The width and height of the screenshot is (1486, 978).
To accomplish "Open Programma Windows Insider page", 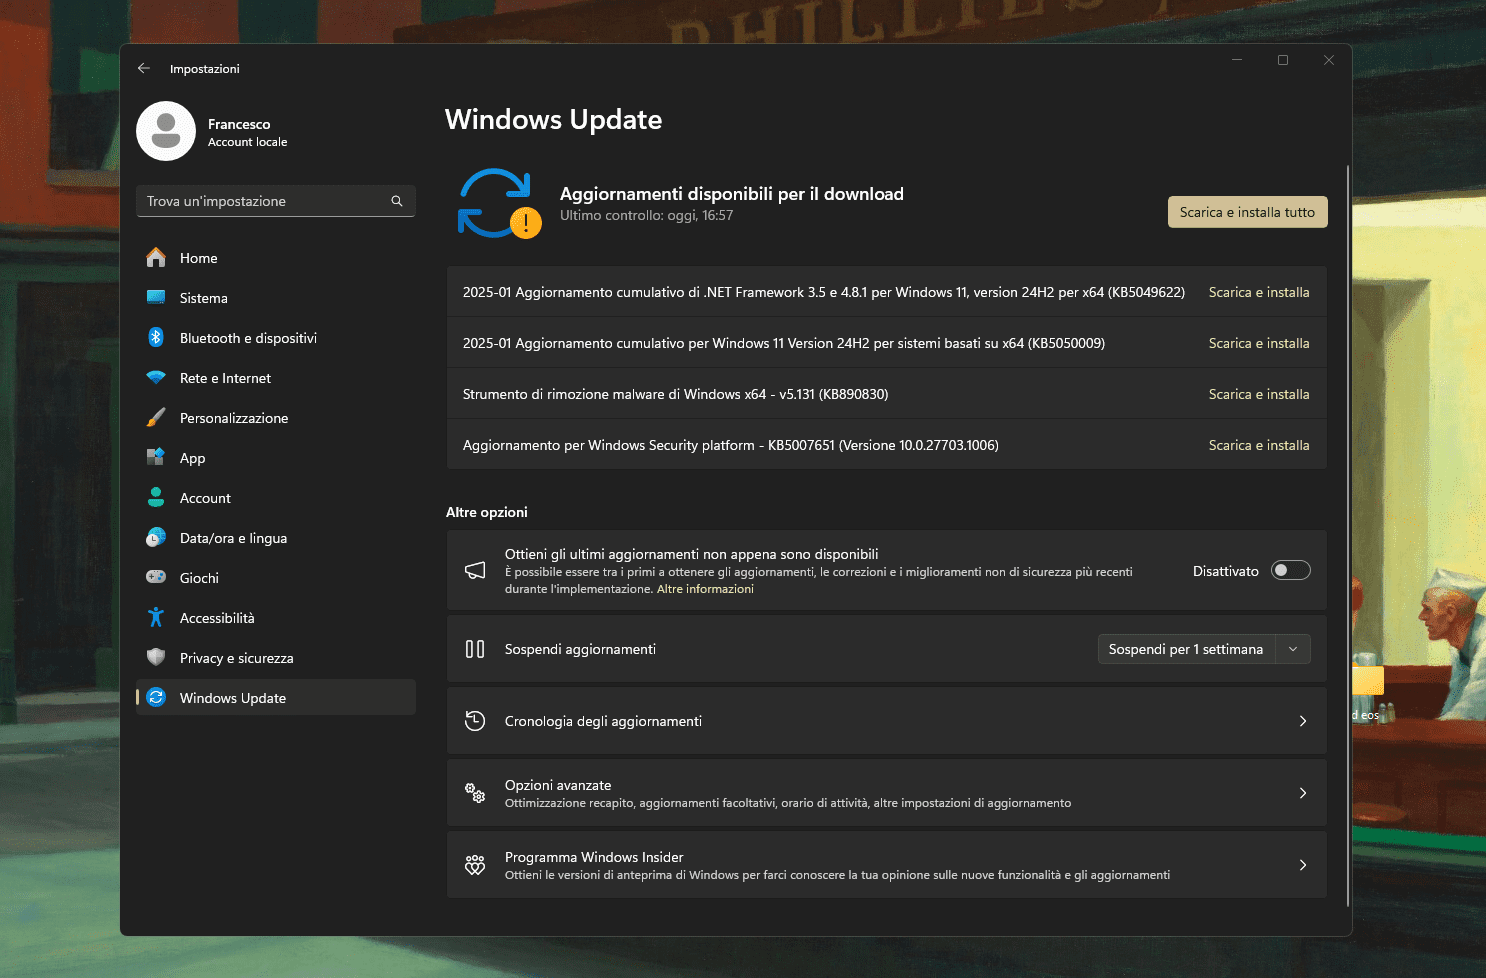I will click(886, 865).
